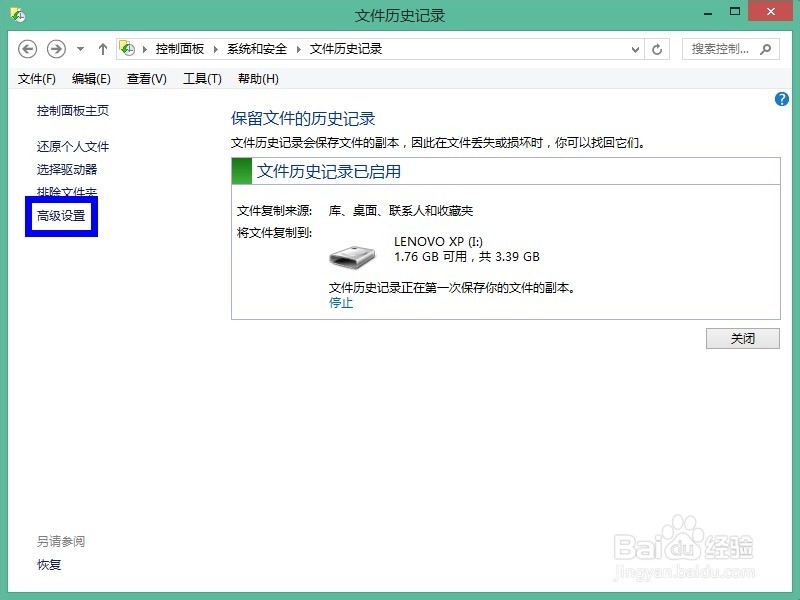The width and height of the screenshot is (800, 600).
Task: Open 高级设置 in the sidebar
Action: pyautogui.click(x=61, y=213)
